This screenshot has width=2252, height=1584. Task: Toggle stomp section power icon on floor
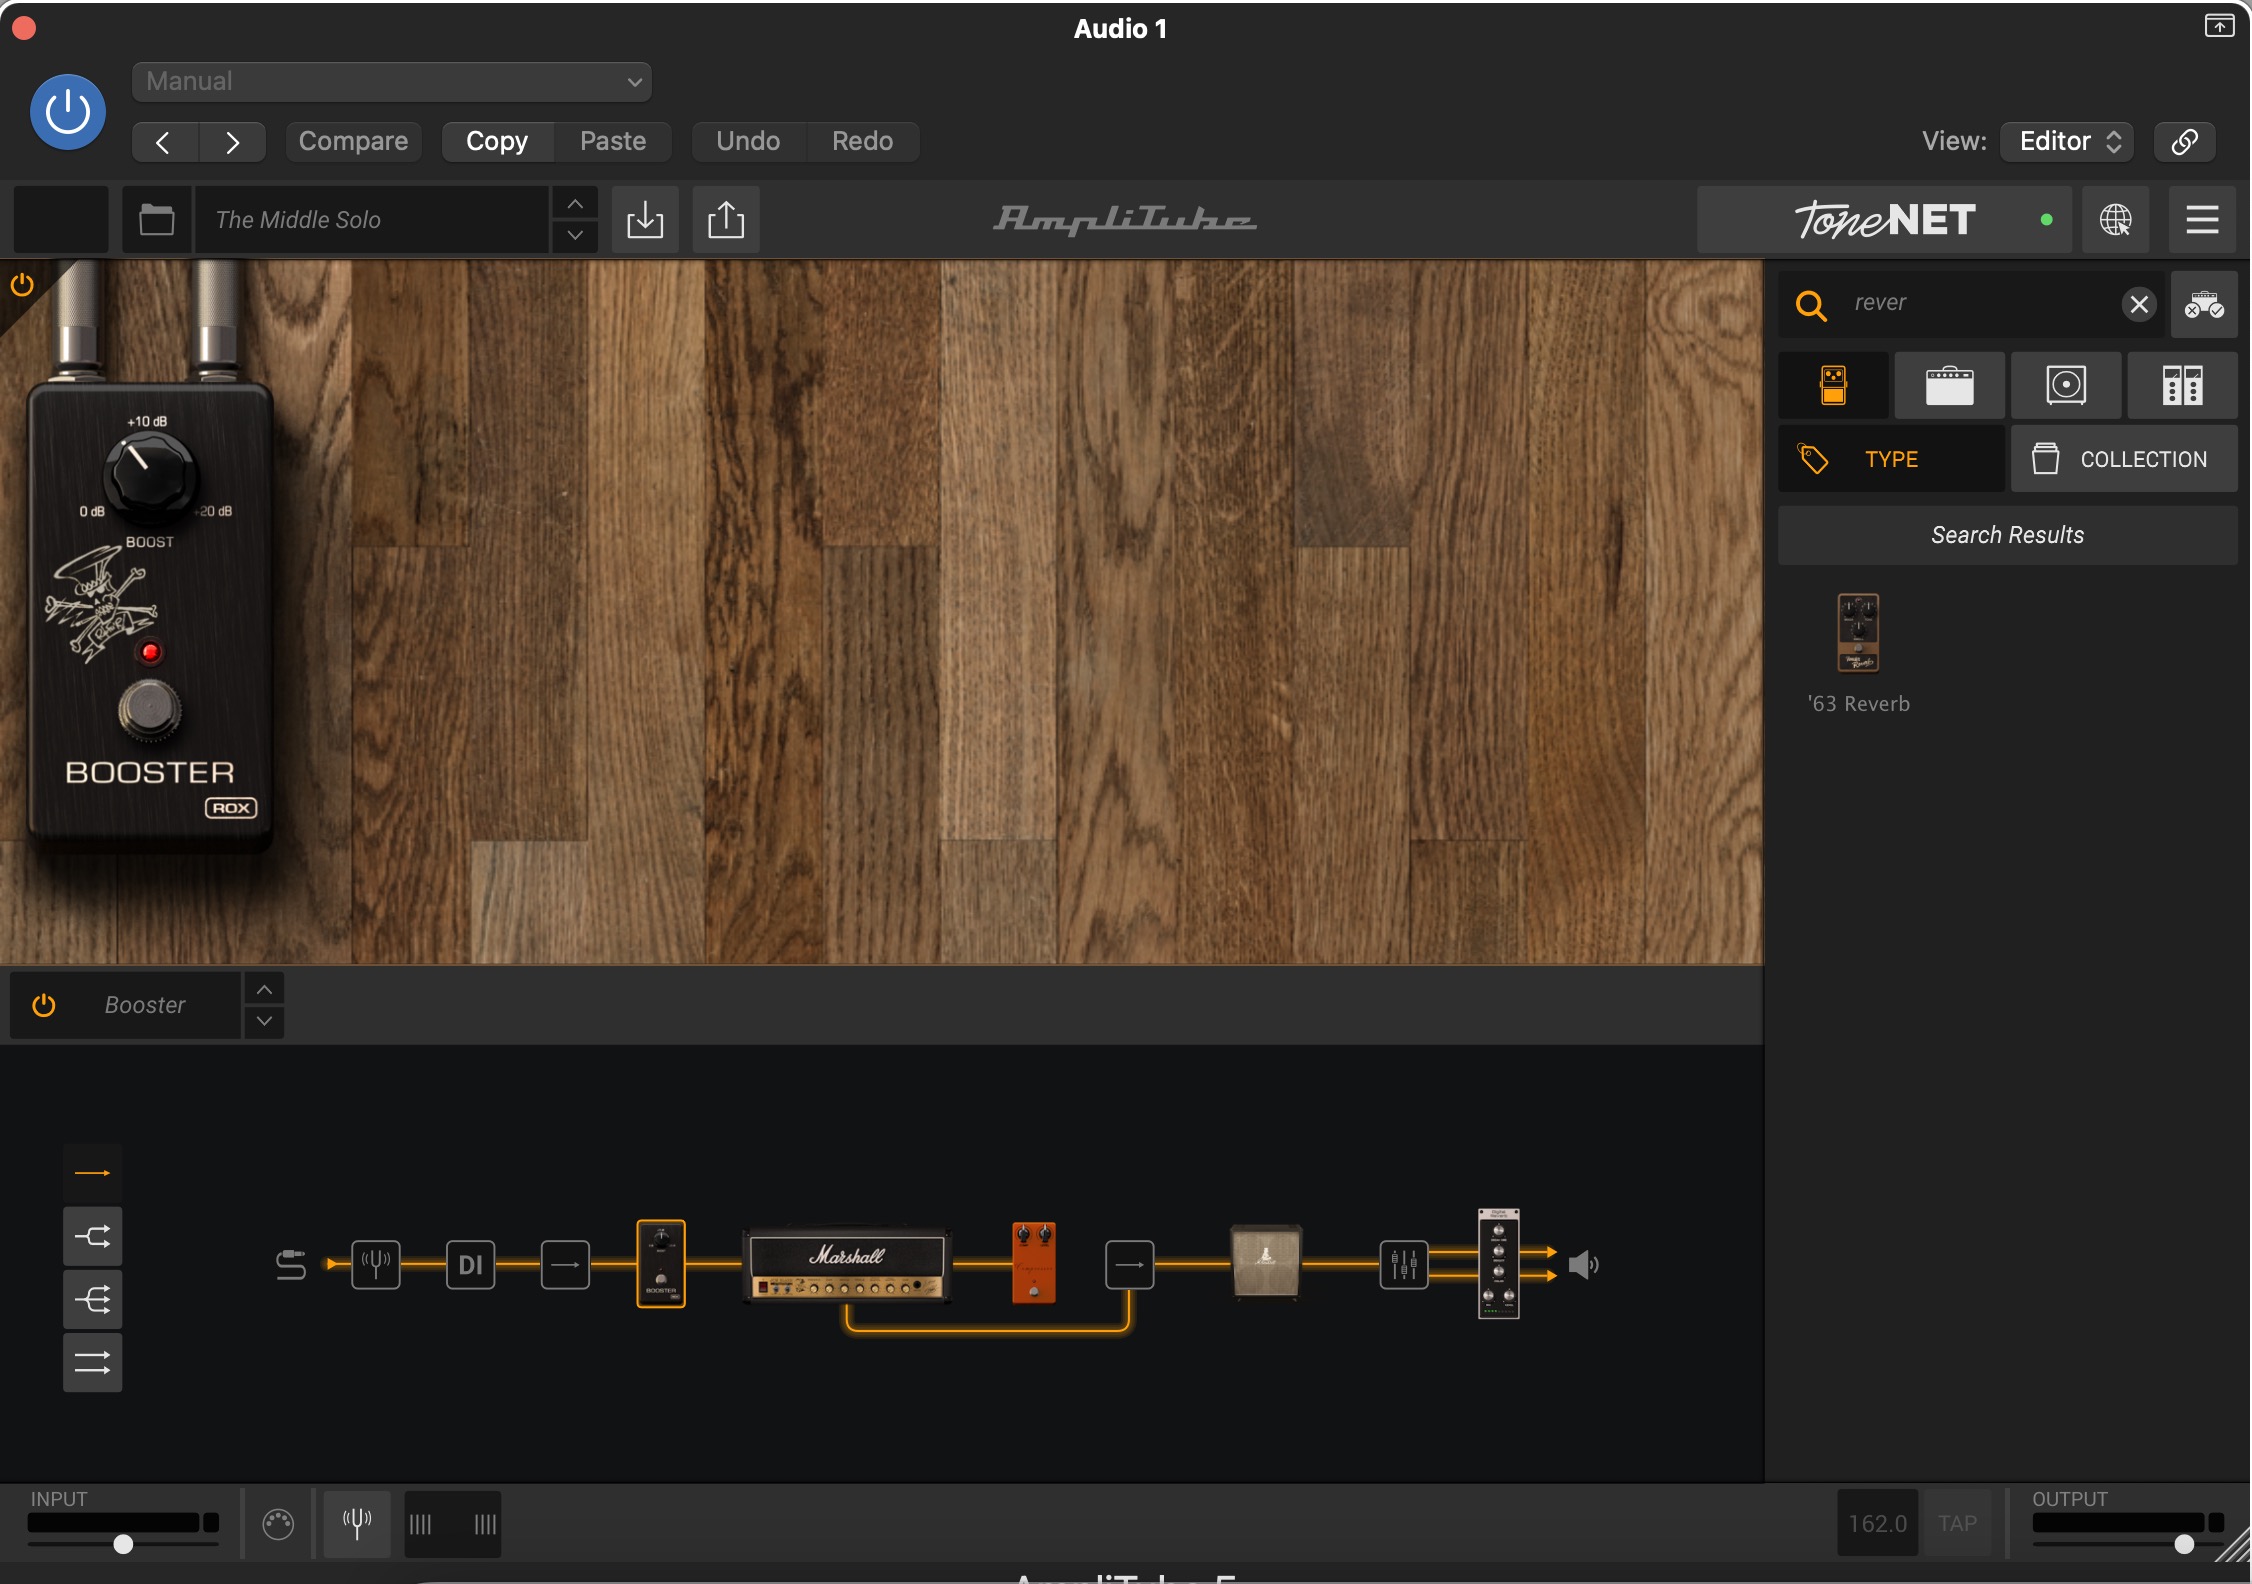(x=22, y=285)
